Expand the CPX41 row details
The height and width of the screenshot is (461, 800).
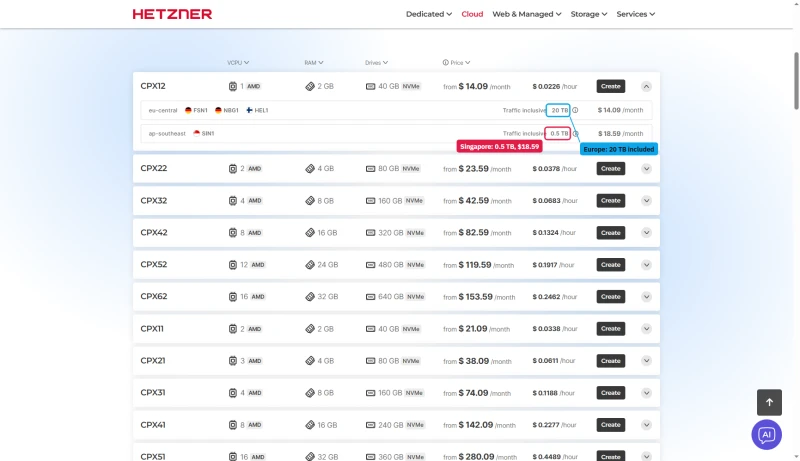[646, 425]
